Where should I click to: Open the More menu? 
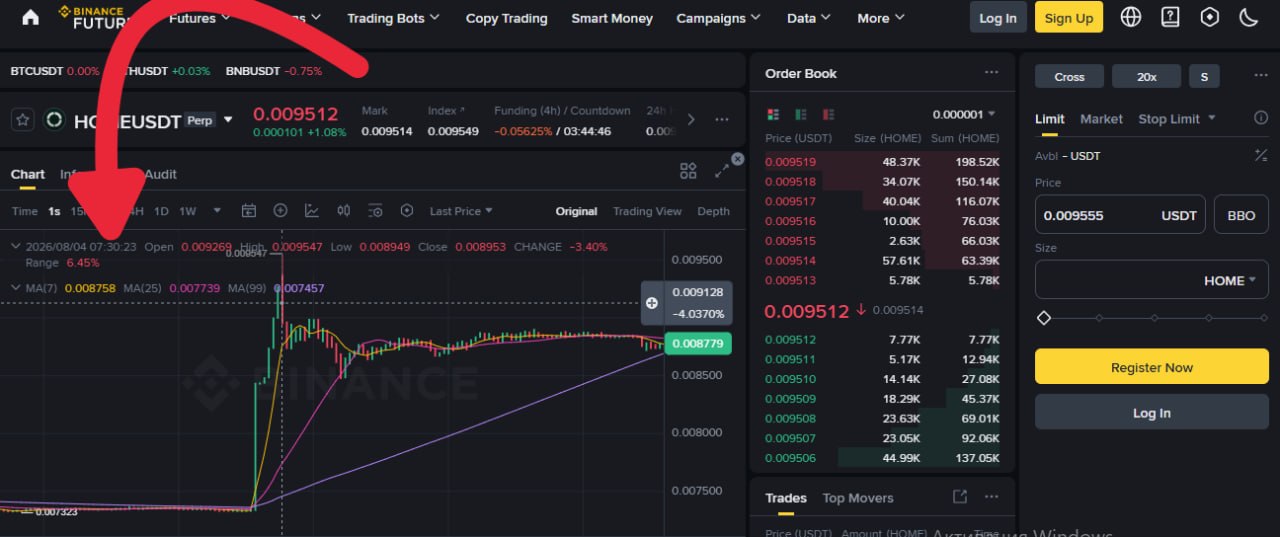[881, 18]
